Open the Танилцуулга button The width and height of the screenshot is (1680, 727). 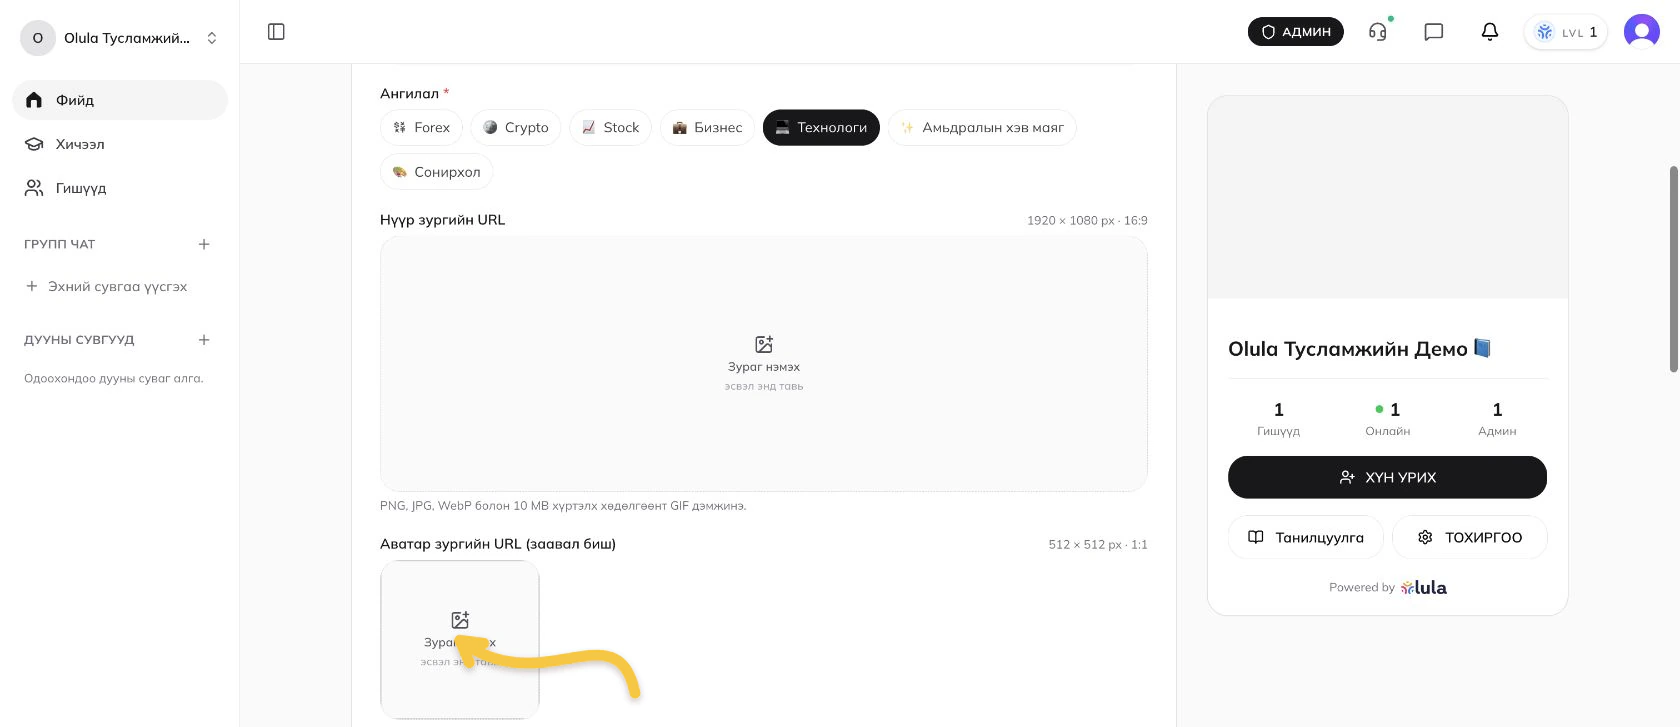point(1305,538)
